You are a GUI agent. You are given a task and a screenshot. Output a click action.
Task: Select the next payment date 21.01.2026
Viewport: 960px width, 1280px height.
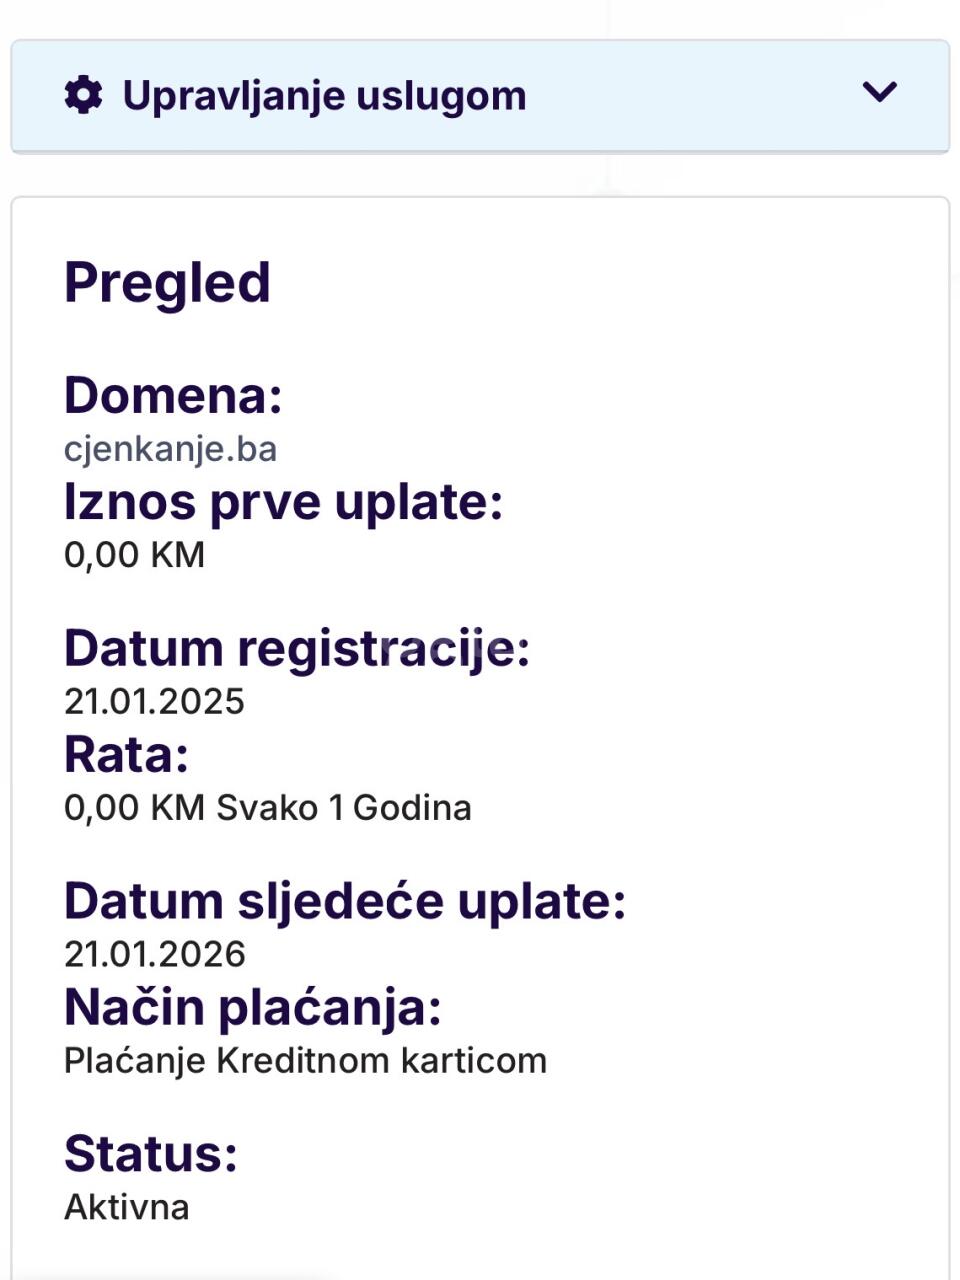[154, 954]
